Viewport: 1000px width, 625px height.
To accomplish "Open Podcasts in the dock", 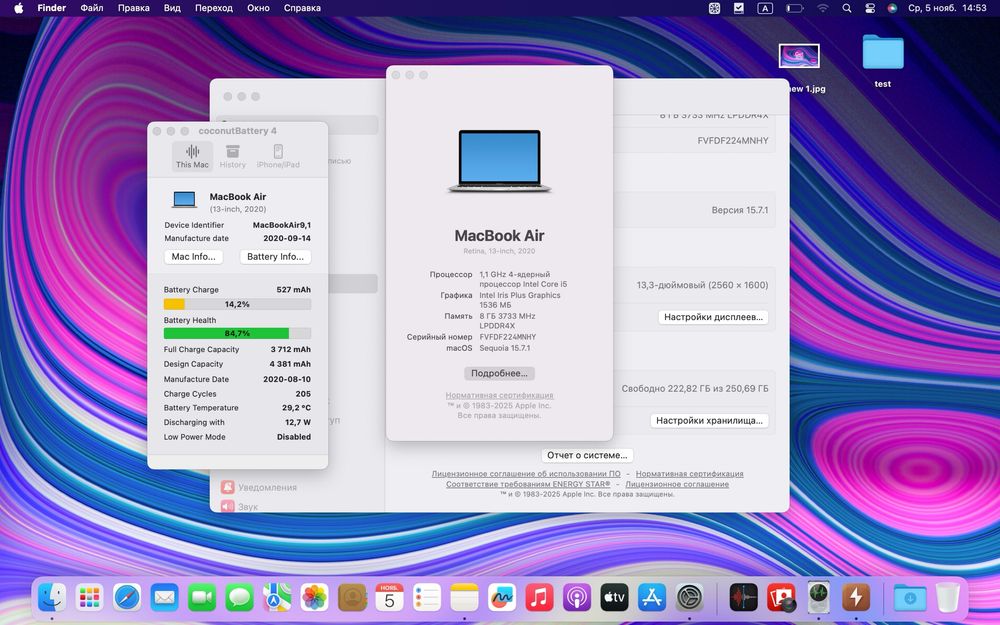I will click(x=577, y=598).
